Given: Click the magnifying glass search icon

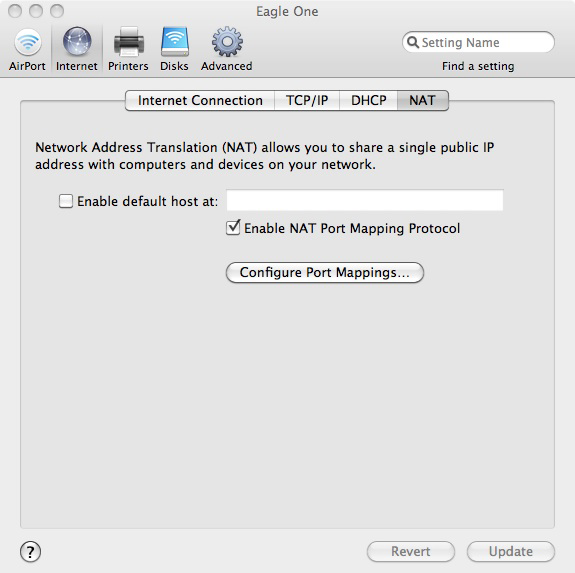Looking at the screenshot, I should (413, 42).
